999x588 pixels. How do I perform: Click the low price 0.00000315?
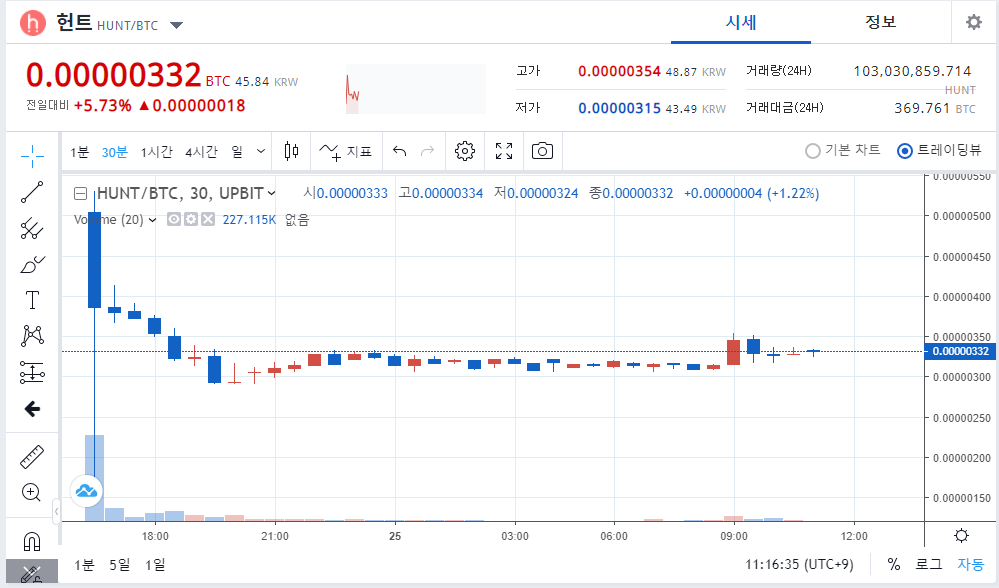click(619, 108)
